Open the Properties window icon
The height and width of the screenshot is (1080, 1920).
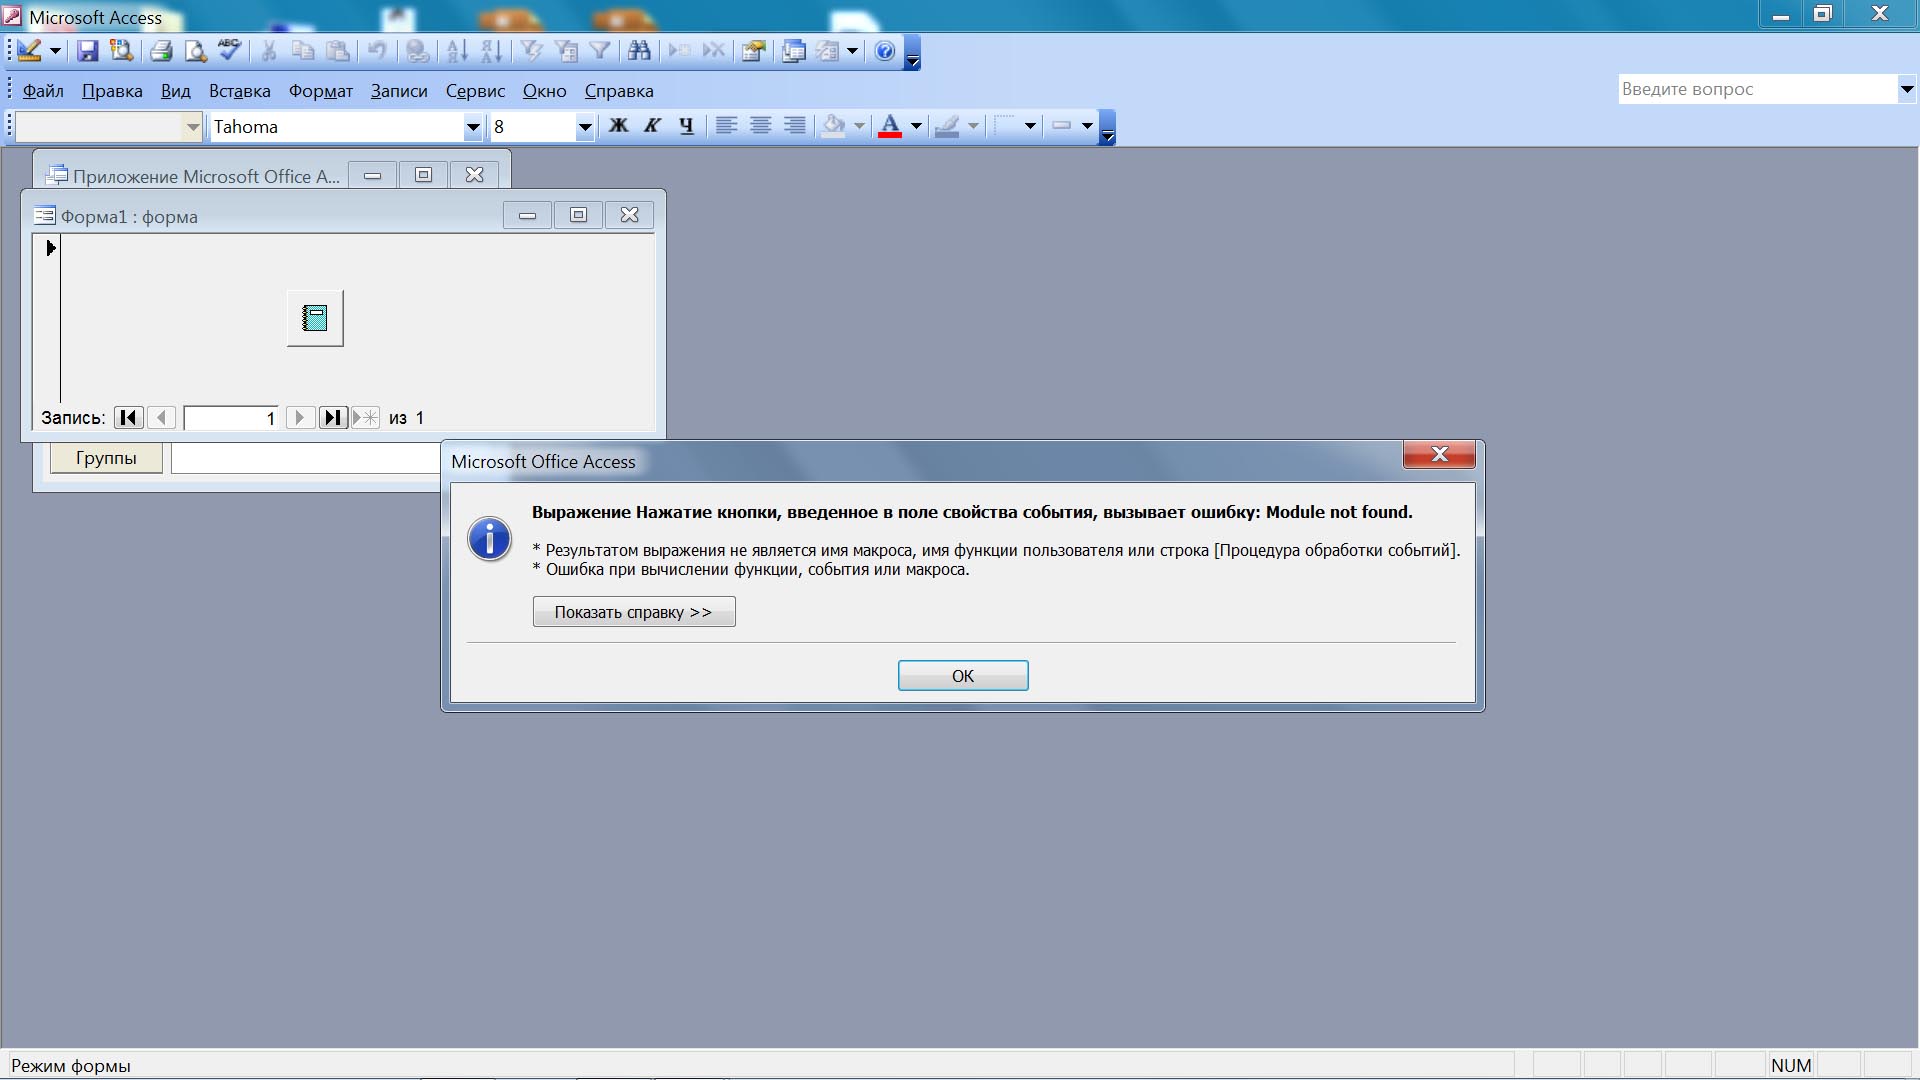point(754,51)
